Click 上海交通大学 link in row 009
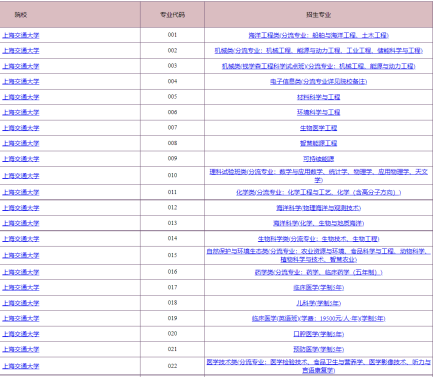433x377 pixels. (x=21, y=159)
